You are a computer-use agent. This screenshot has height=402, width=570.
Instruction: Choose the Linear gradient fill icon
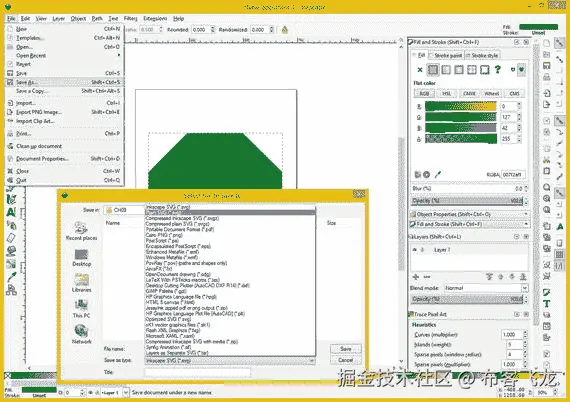[446, 69]
